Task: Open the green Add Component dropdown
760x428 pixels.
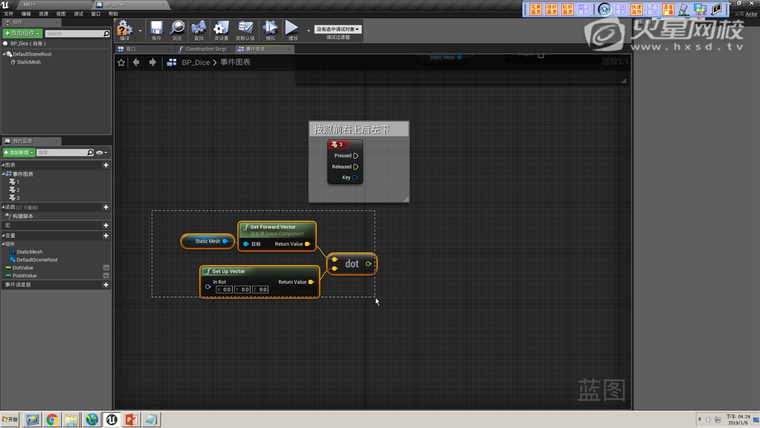Action: click(x=22, y=33)
